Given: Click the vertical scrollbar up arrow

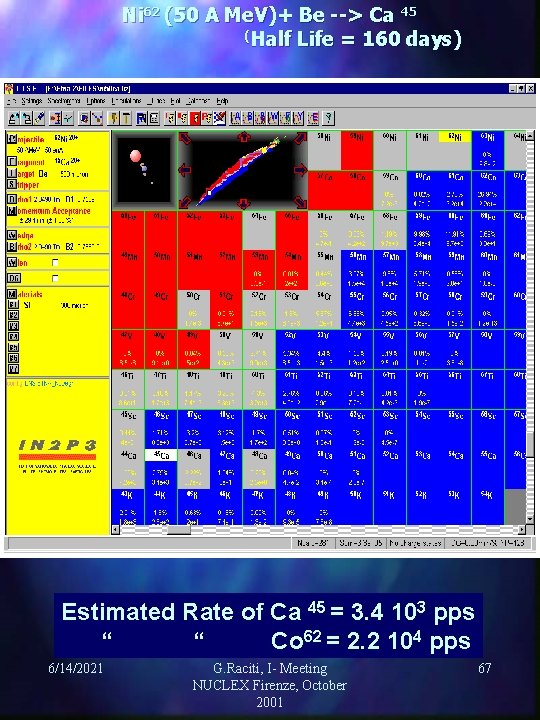Looking at the screenshot, I should click(x=531, y=135).
